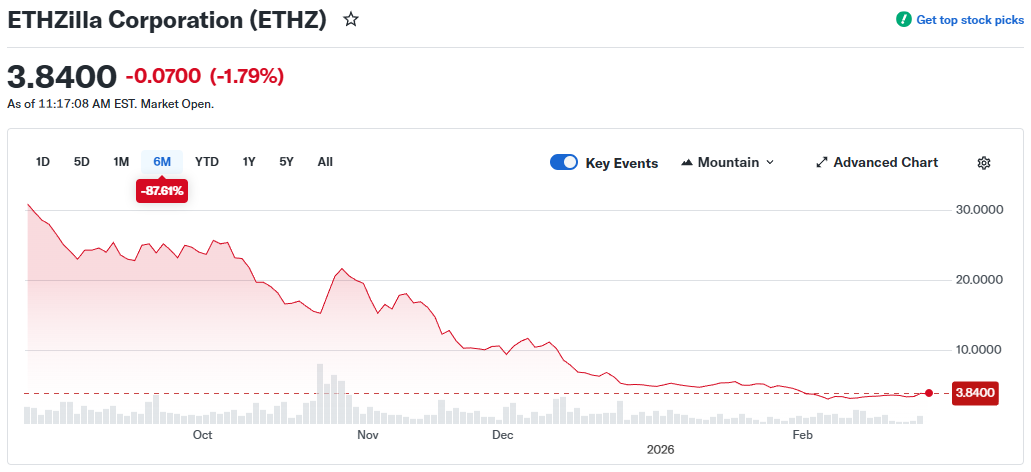The width and height of the screenshot is (1031, 472).
Task: Select the 1M time range
Action: click(x=121, y=162)
